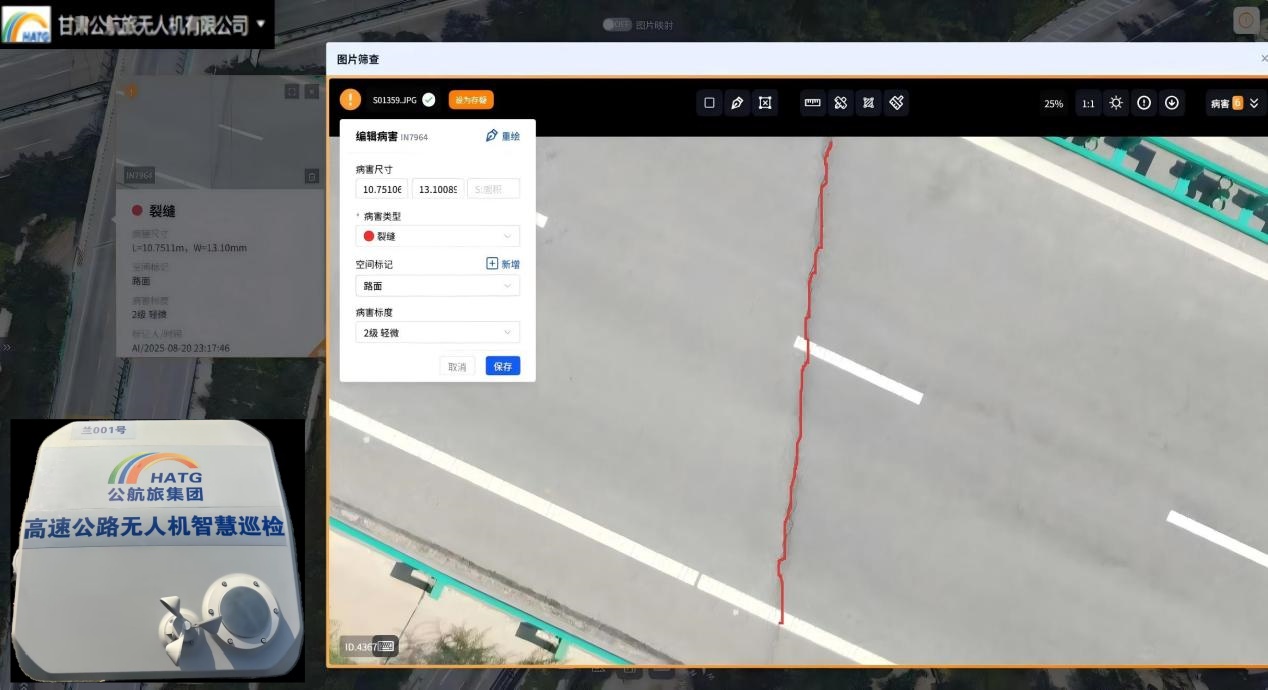Click the 取消 cancel button
Image resolution: width=1268 pixels, height=690 pixels.
click(x=457, y=366)
